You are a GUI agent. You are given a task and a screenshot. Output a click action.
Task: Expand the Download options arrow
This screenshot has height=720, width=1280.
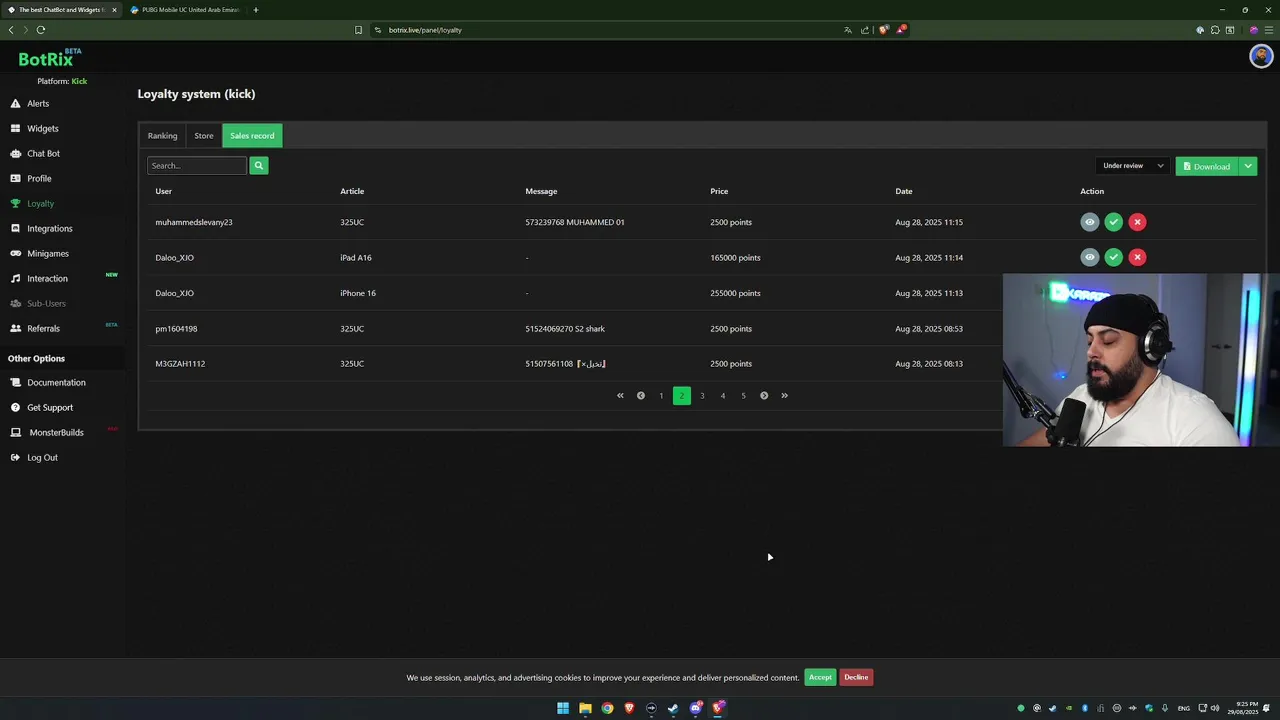click(x=1248, y=166)
